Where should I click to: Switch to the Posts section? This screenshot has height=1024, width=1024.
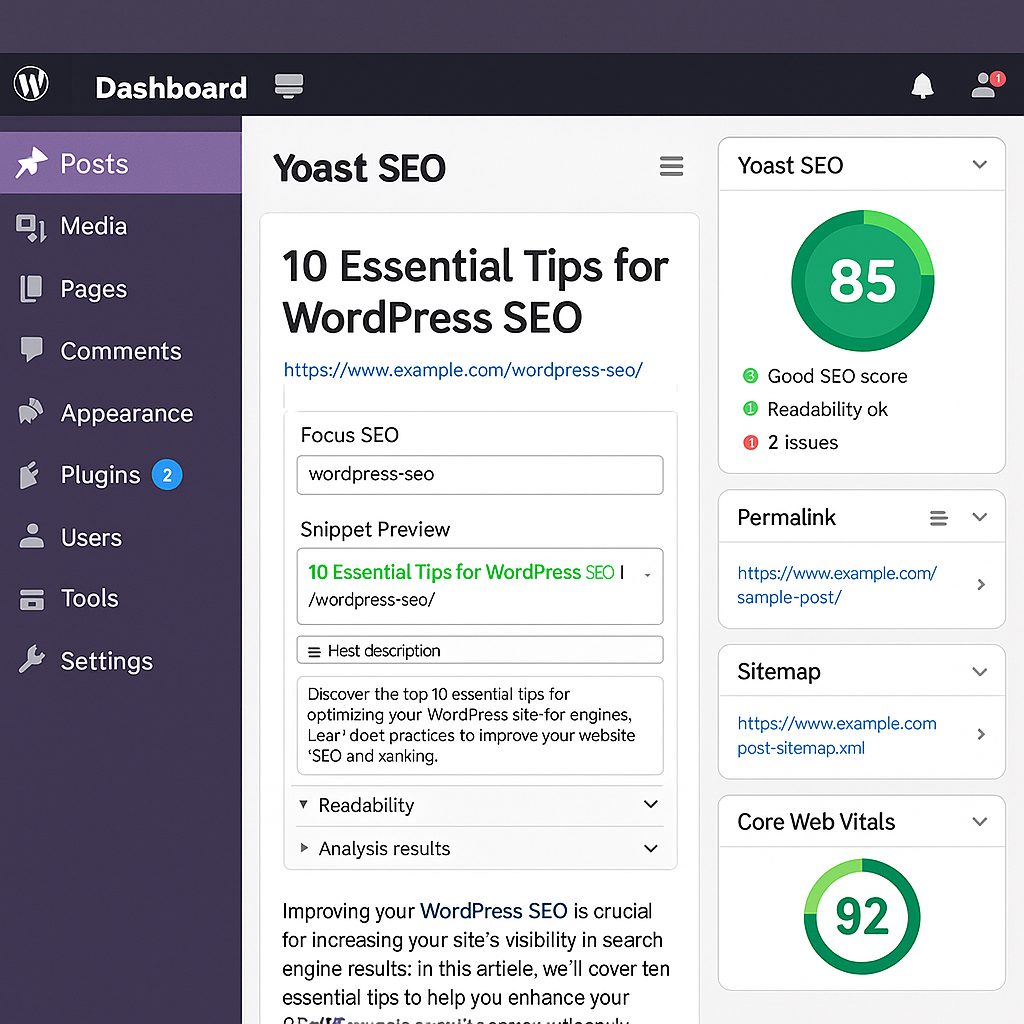(x=96, y=162)
